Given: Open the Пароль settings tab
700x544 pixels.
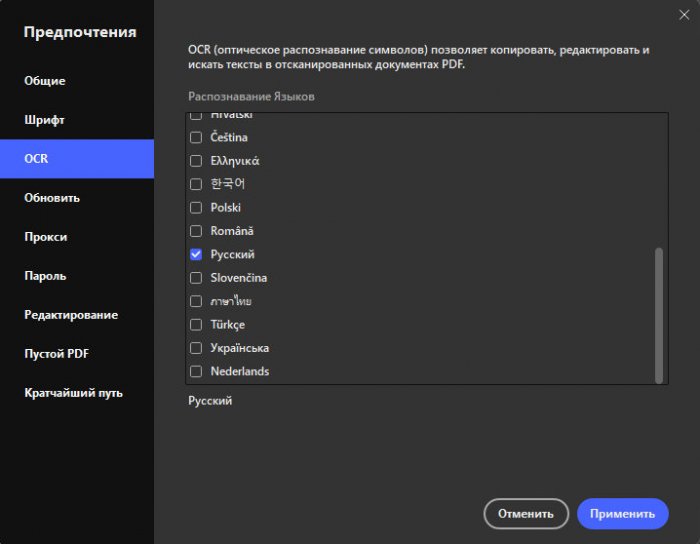Looking at the screenshot, I should [46, 276].
